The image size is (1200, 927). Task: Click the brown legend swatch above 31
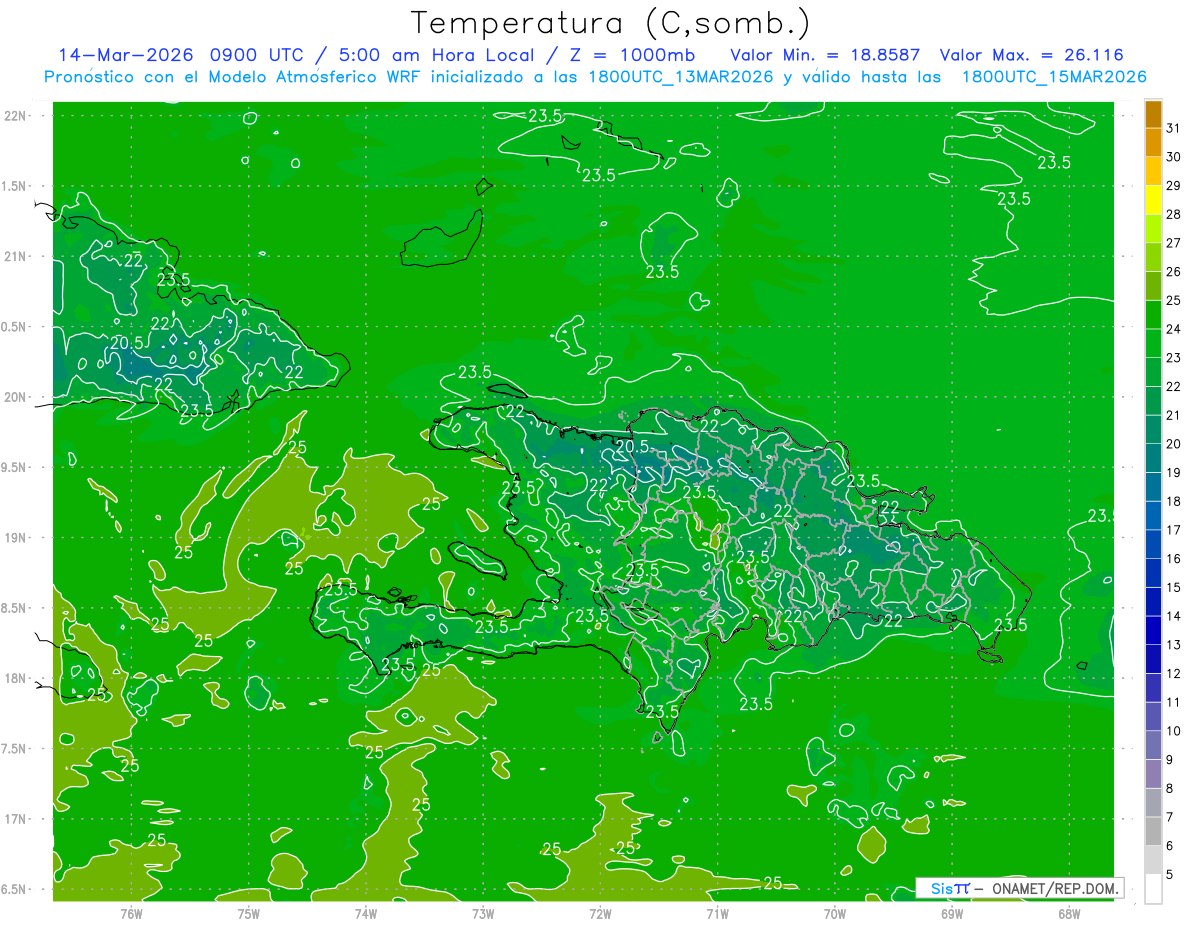1153,114
